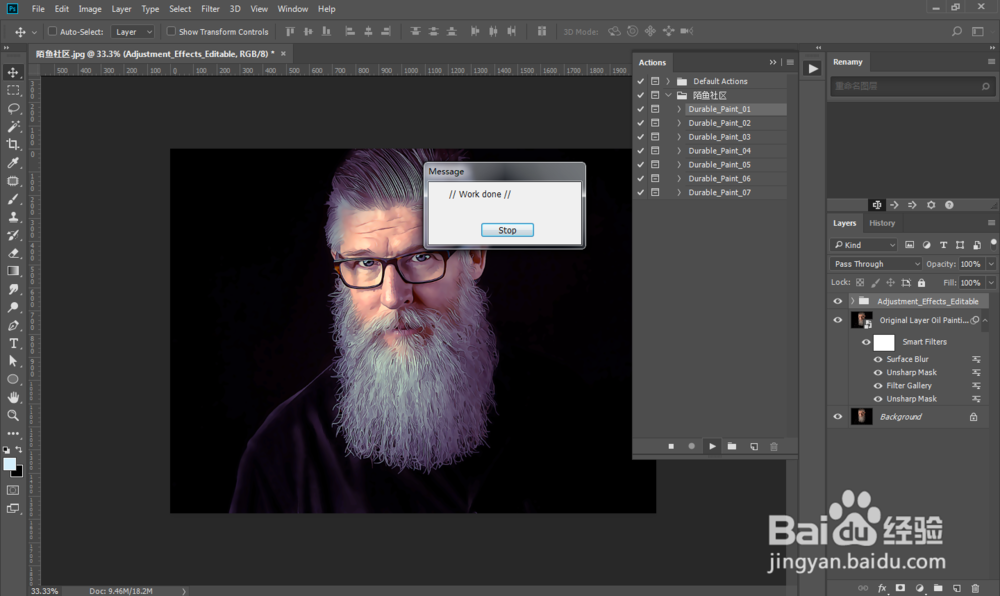1000x596 pixels.
Task: Select the Horizontal Type tool
Action: (x=13, y=343)
